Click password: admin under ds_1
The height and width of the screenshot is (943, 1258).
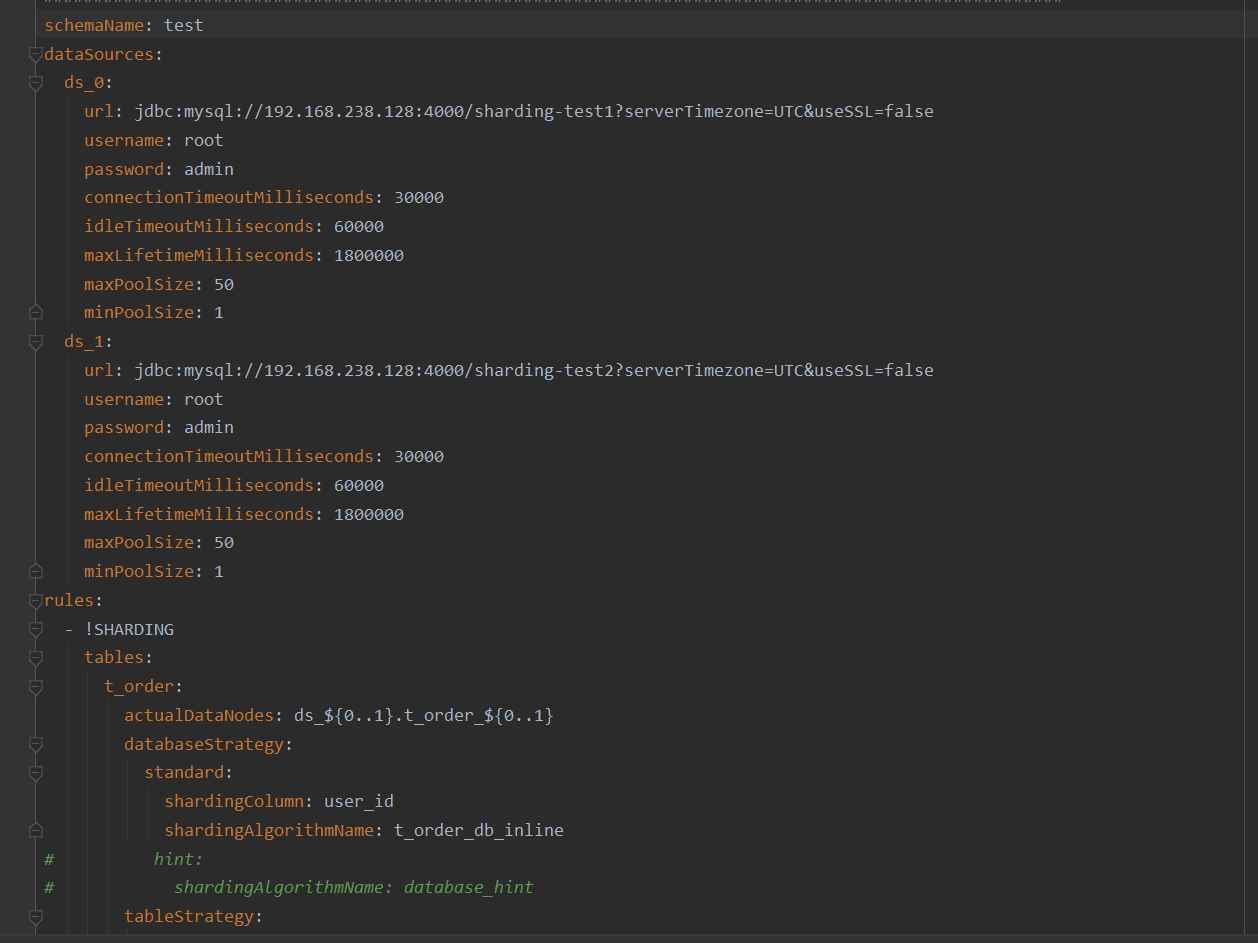point(159,427)
